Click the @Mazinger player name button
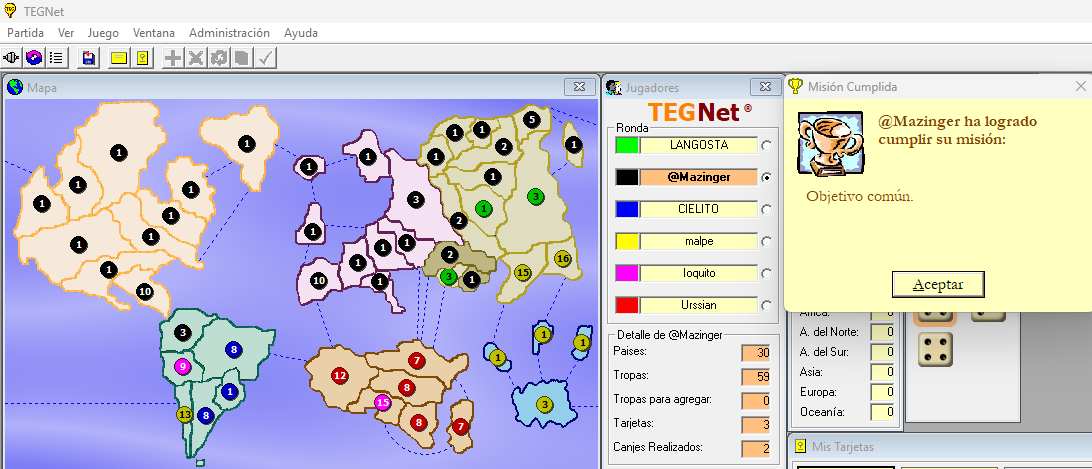Image resolution: width=1092 pixels, height=469 pixels. tap(699, 177)
